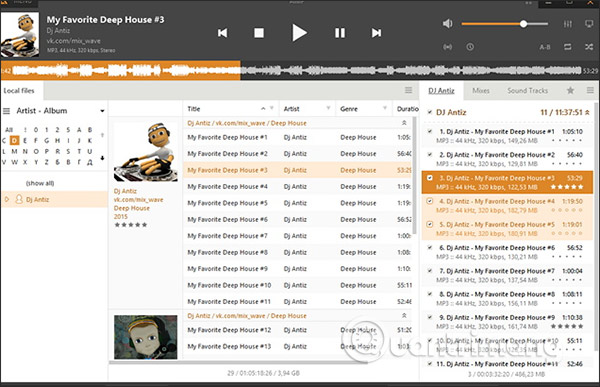The width and height of the screenshot is (600, 387).
Task: Filter library by letter M
Action: click(x=14, y=152)
